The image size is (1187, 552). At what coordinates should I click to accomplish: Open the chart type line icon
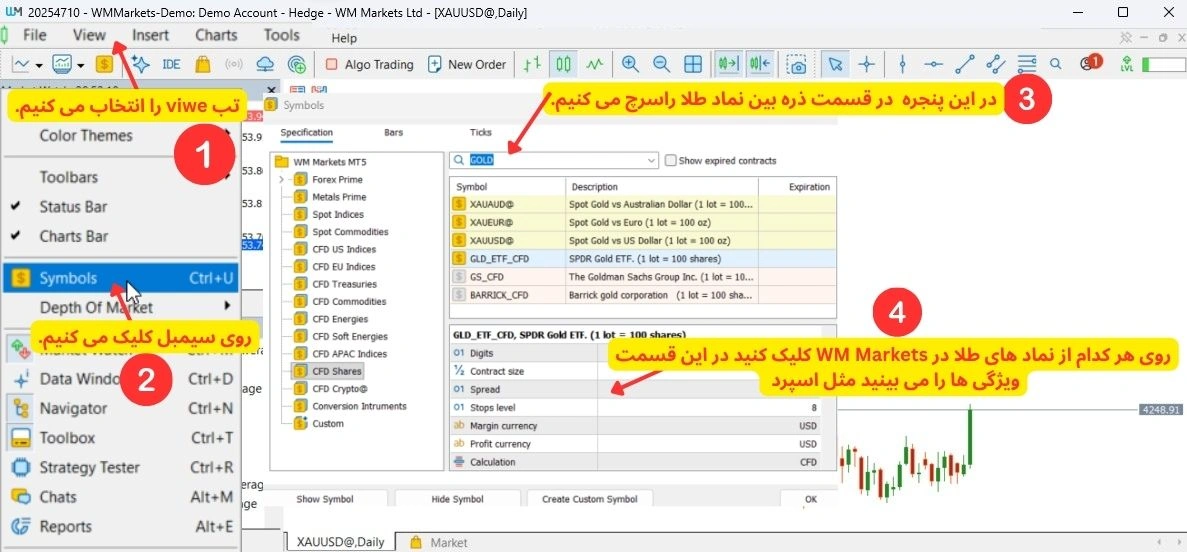(22, 64)
